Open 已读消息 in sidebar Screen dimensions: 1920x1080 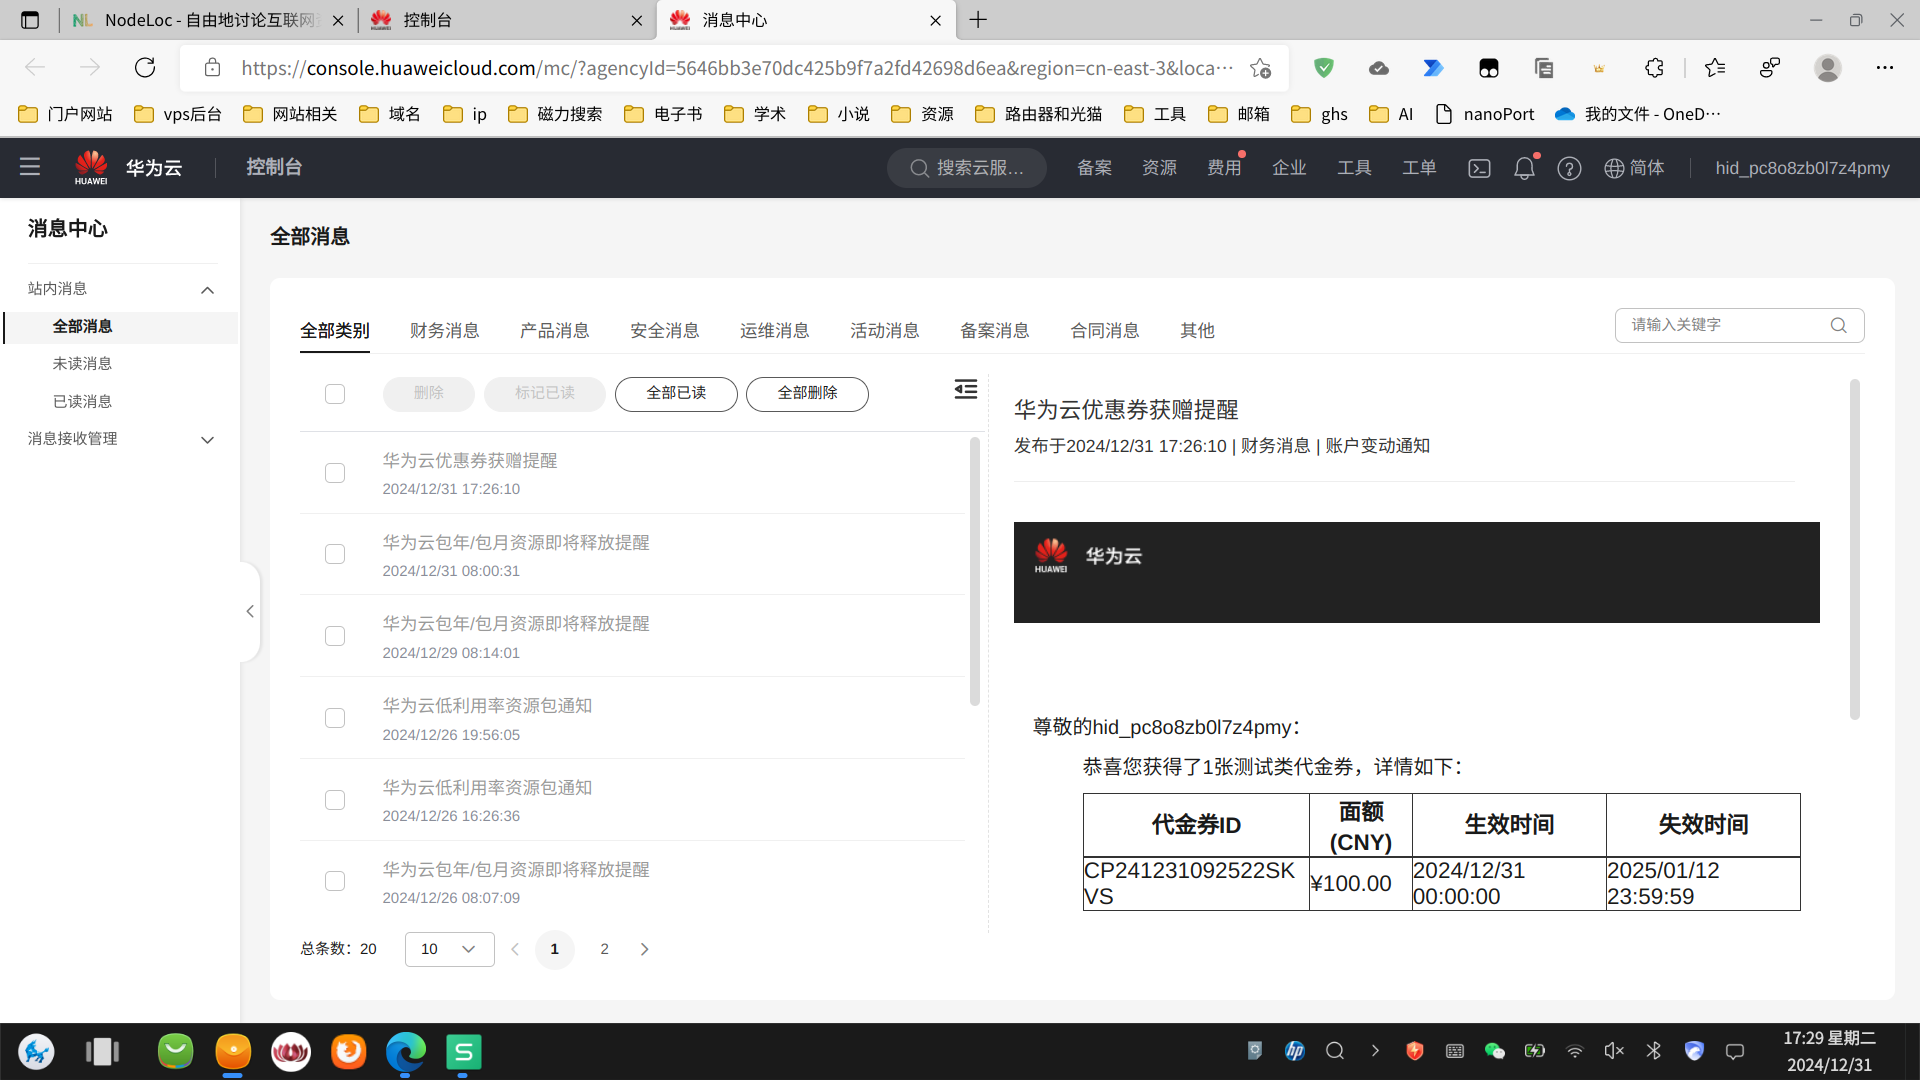pos(82,402)
